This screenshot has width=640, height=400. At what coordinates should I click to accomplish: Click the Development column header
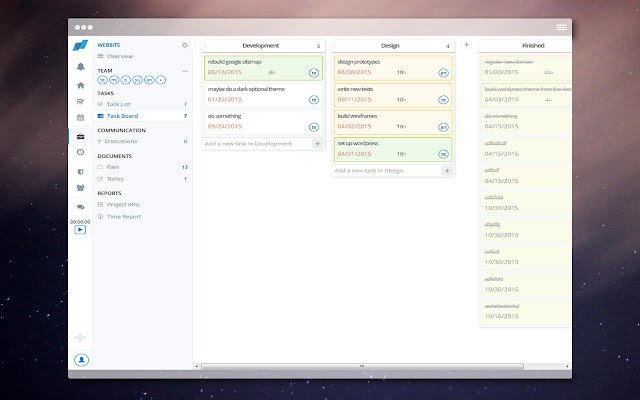tap(263, 46)
